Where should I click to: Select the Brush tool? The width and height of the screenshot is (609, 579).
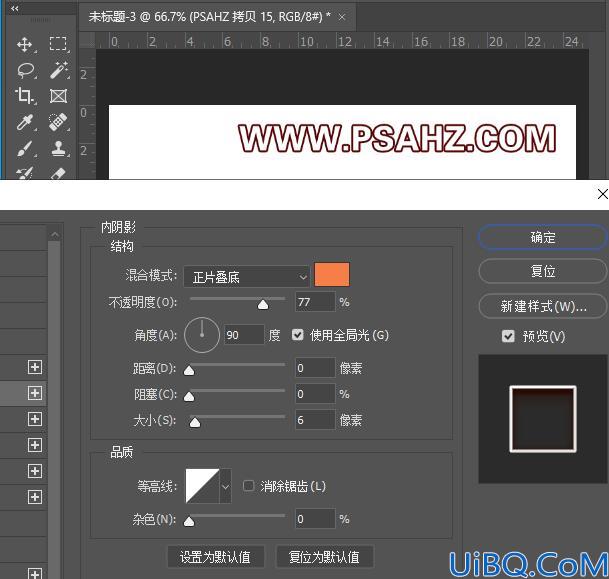[24, 149]
